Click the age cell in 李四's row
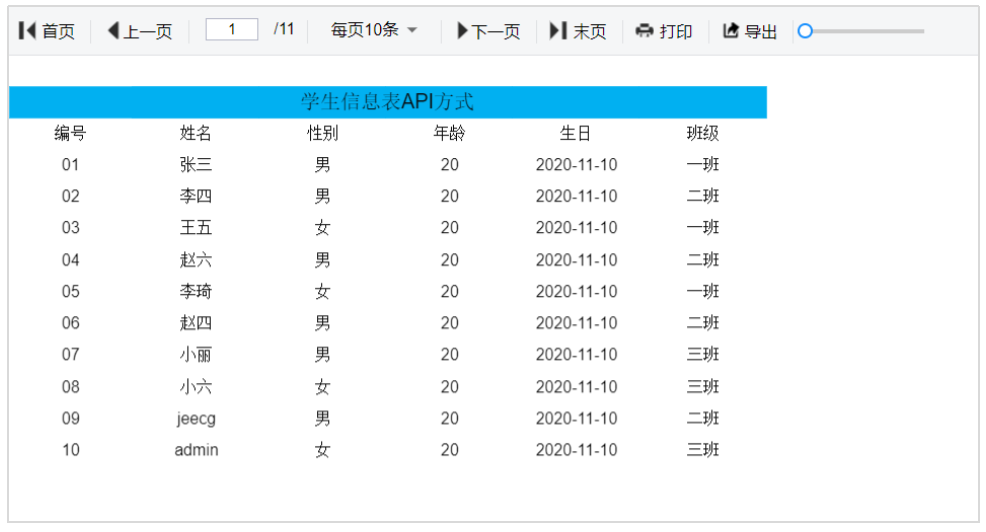 [x=449, y=196]
